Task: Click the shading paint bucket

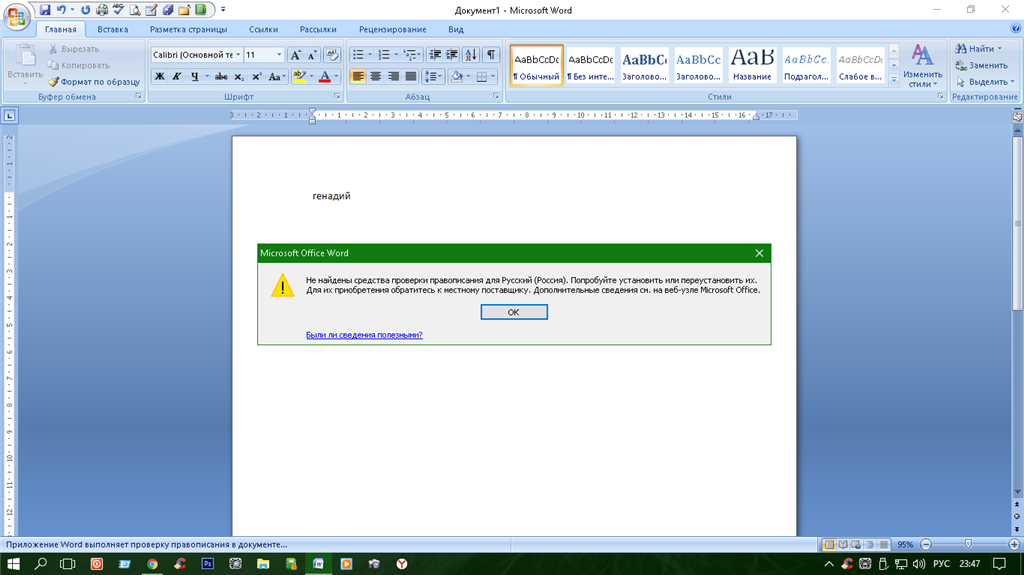Action: [x=456, y=76]
